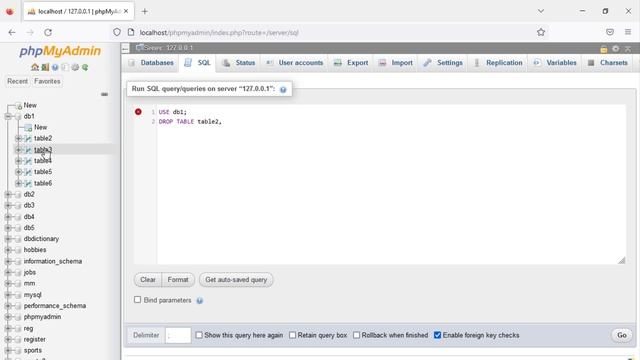
Task: Click Format button to format SQL
Action: (x=178, y=280)
